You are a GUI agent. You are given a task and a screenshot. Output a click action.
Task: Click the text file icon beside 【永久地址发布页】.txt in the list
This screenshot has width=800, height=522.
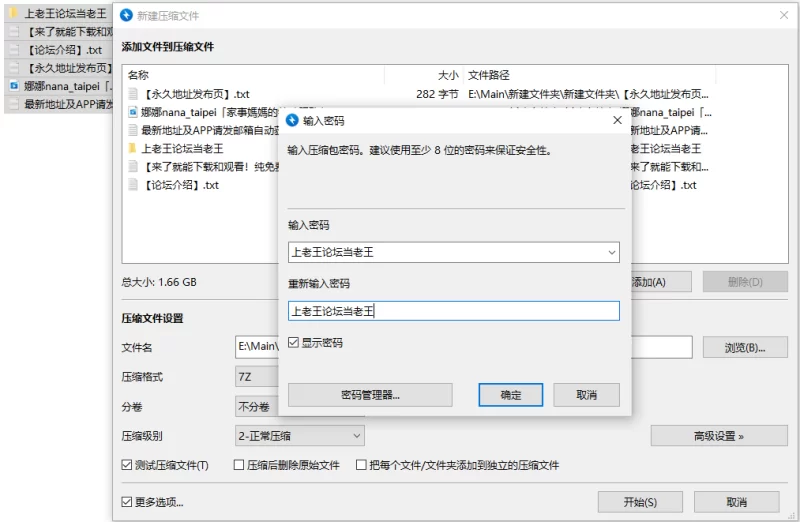coord(133,94)
